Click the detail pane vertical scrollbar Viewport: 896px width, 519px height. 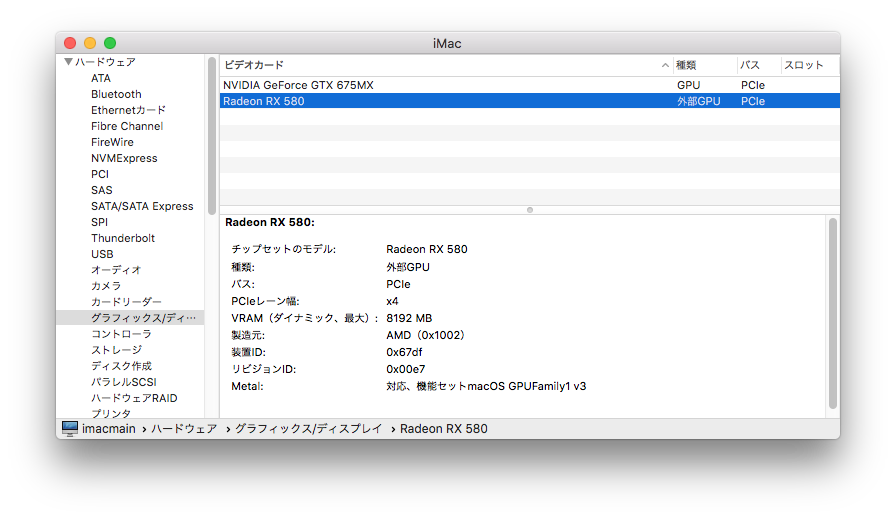coord(833,313)
